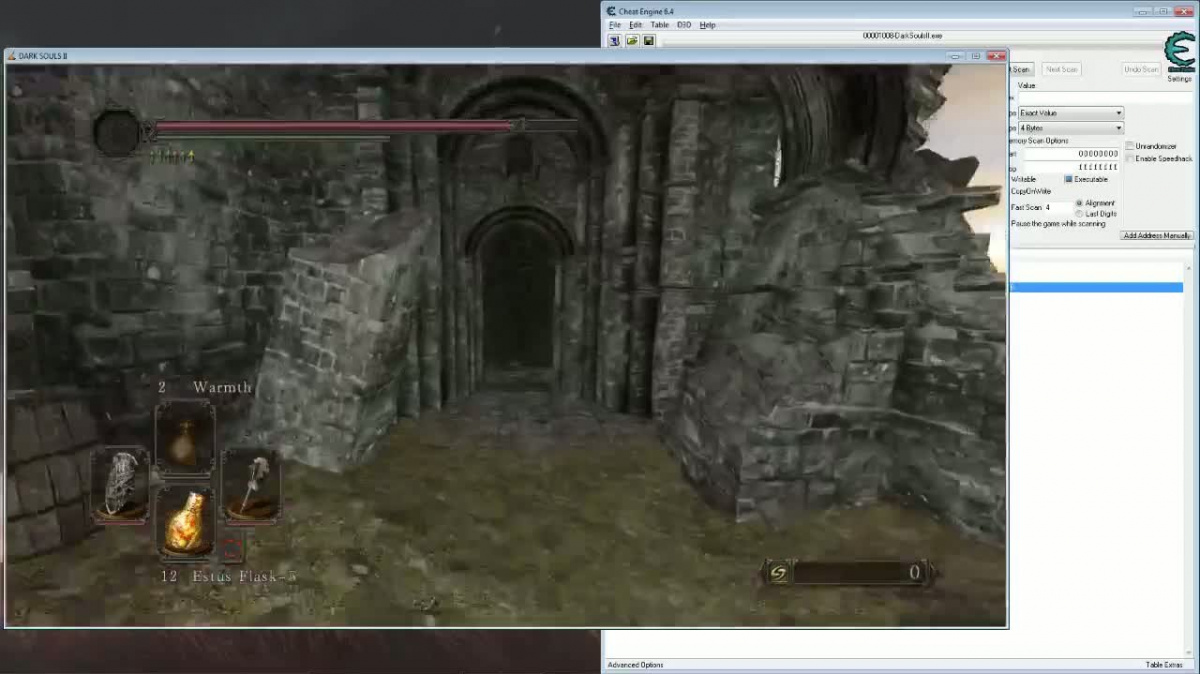Click Advanced Options at the bottom
The height and width of the screenshot is (674, 1200).
coord(635,665)
